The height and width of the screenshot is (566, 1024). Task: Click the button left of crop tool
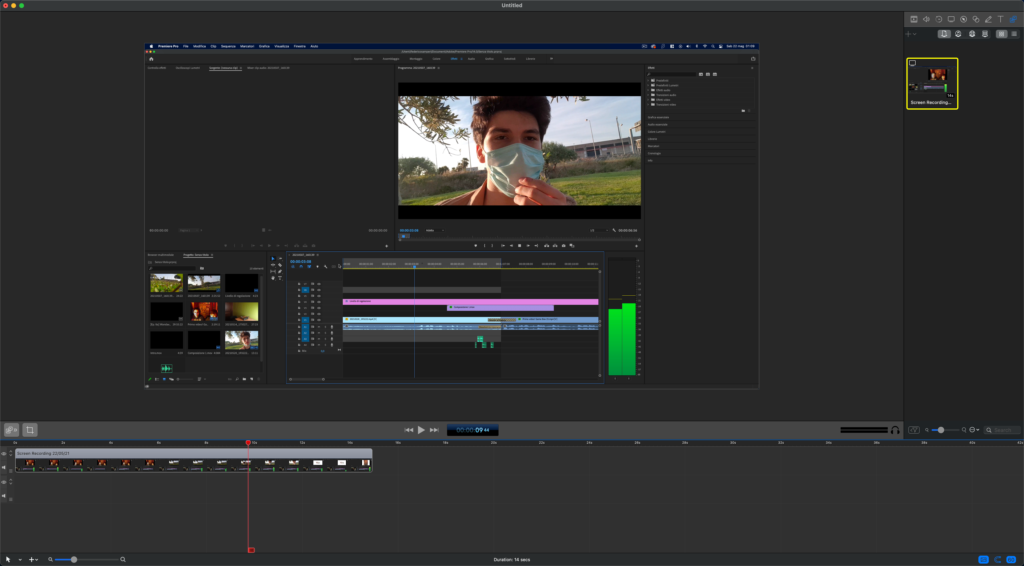(x=11, y=430)
